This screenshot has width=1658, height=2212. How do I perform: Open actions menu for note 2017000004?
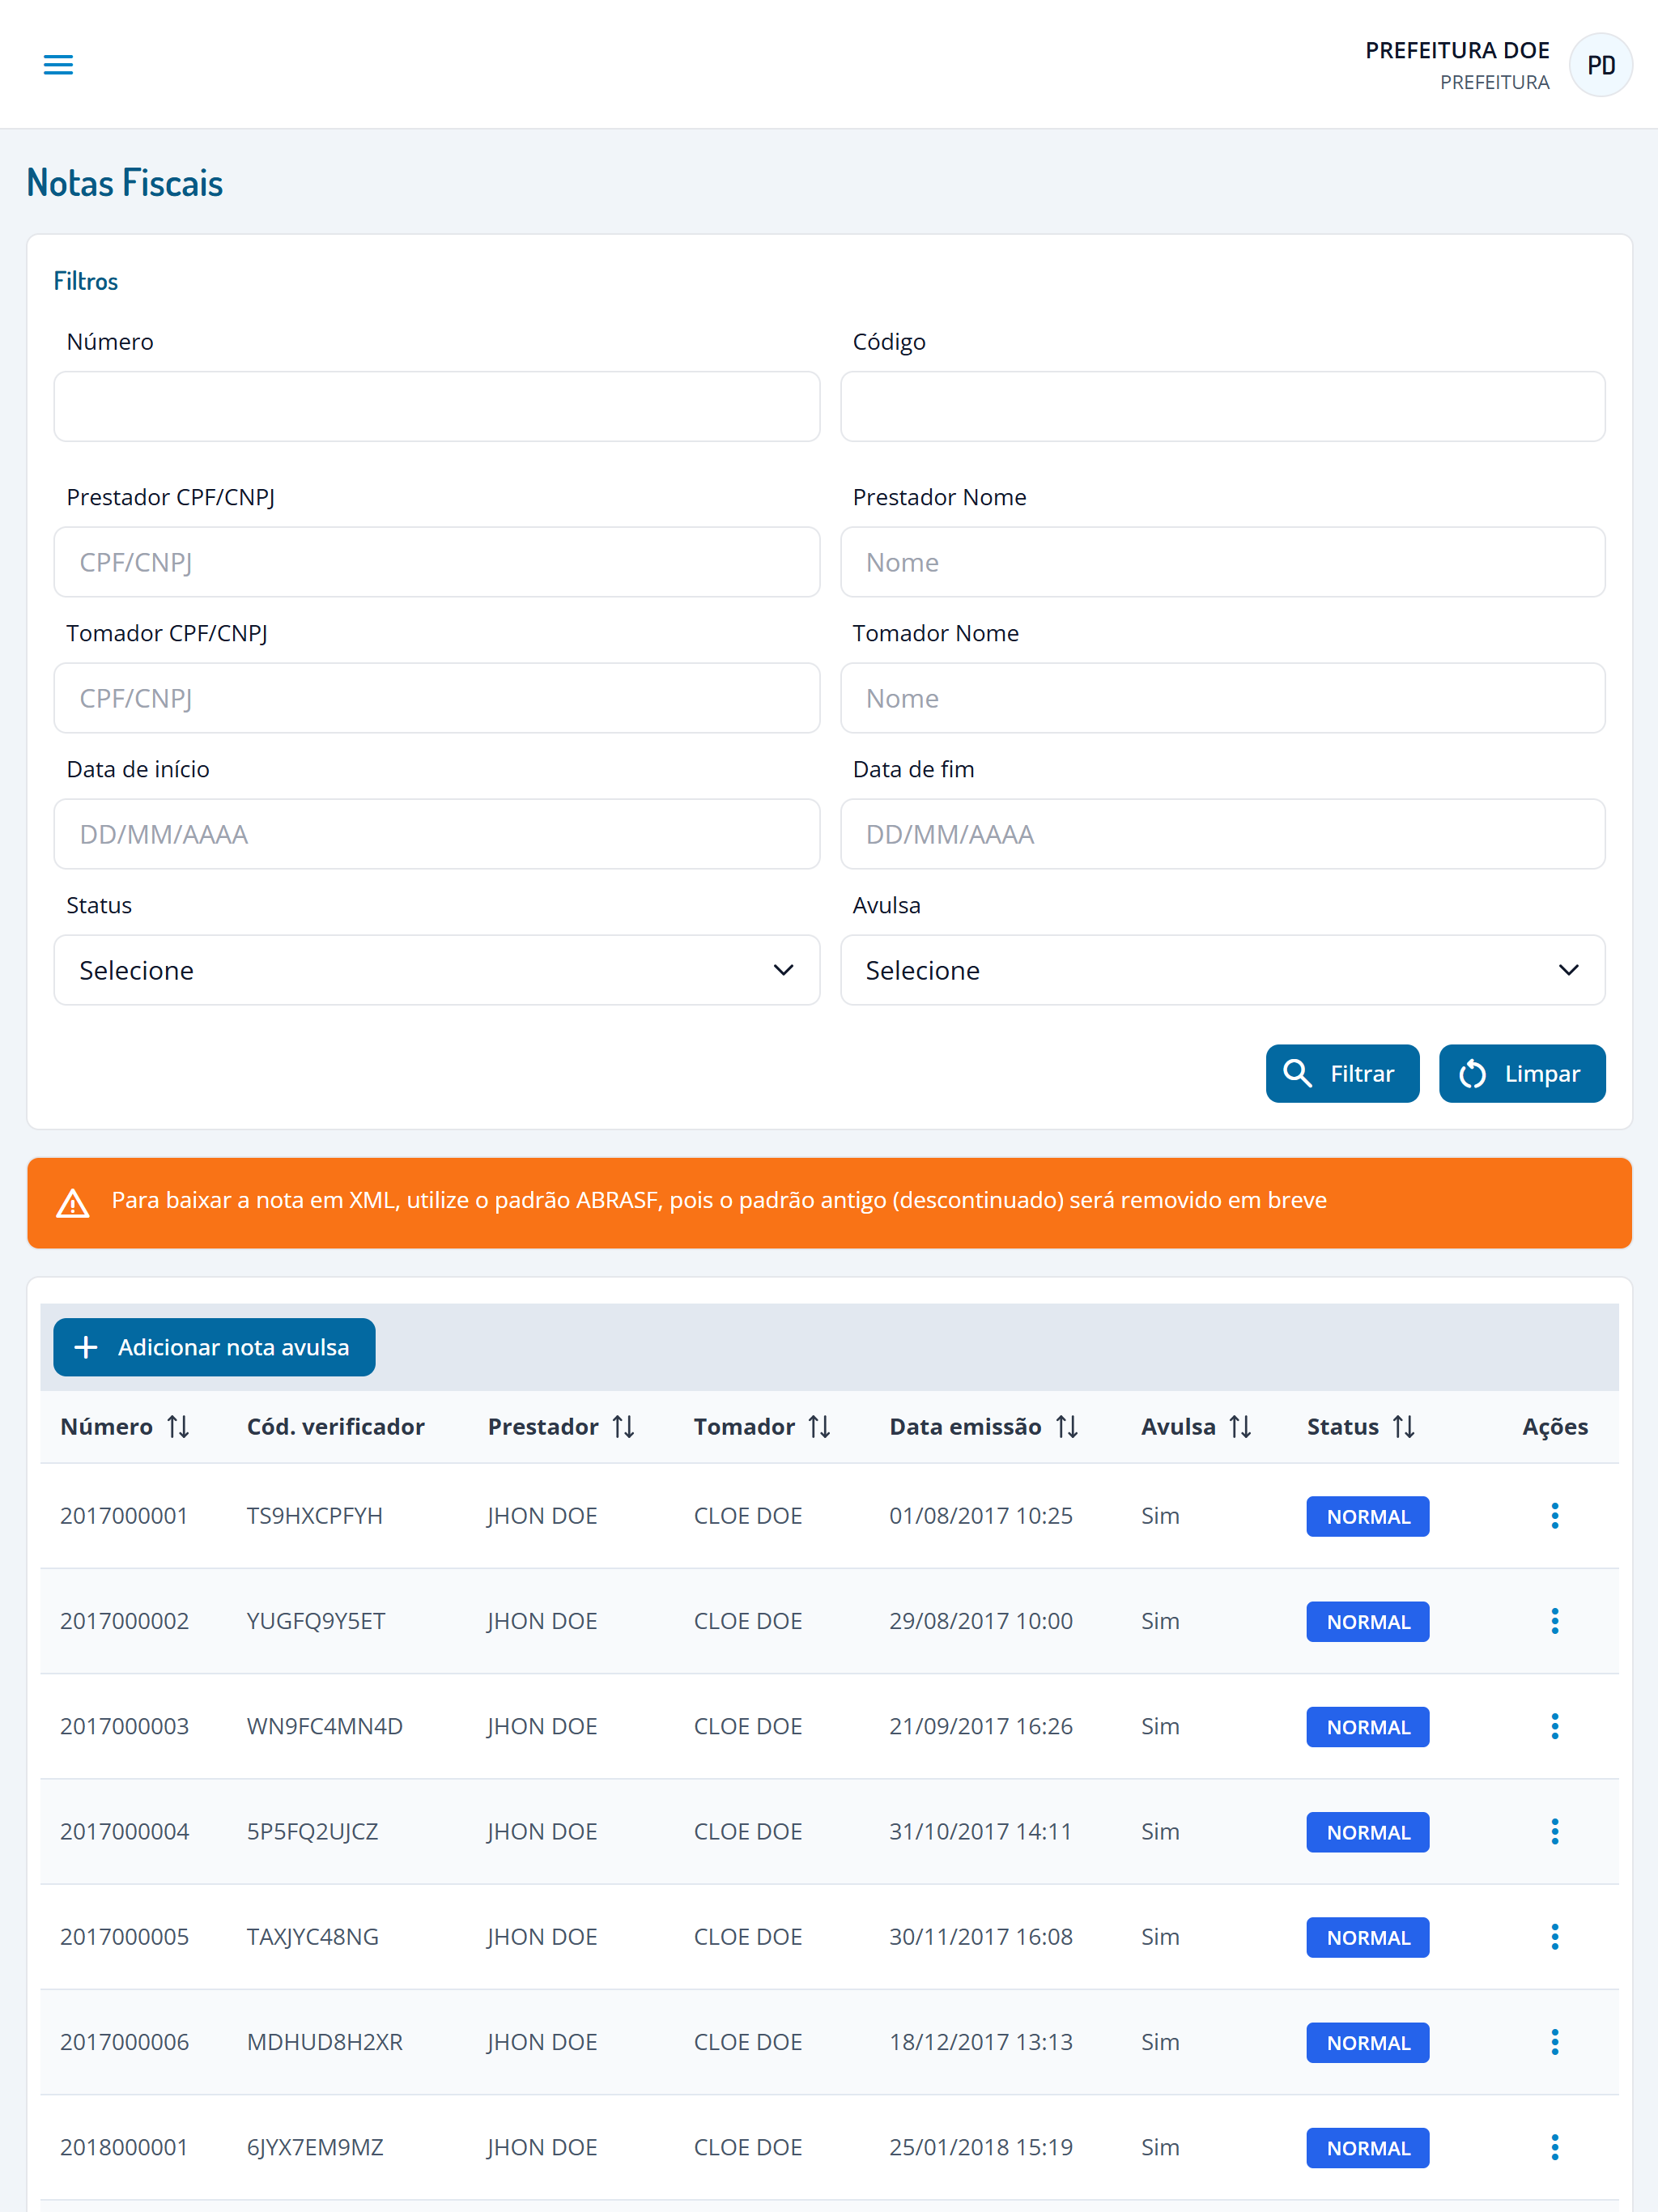coord(1554,1832)
